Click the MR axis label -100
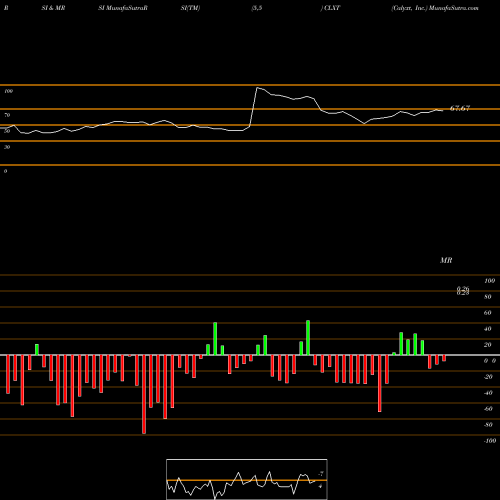The width and height of the screenshot is (500, 500). (x=490, y=441)
